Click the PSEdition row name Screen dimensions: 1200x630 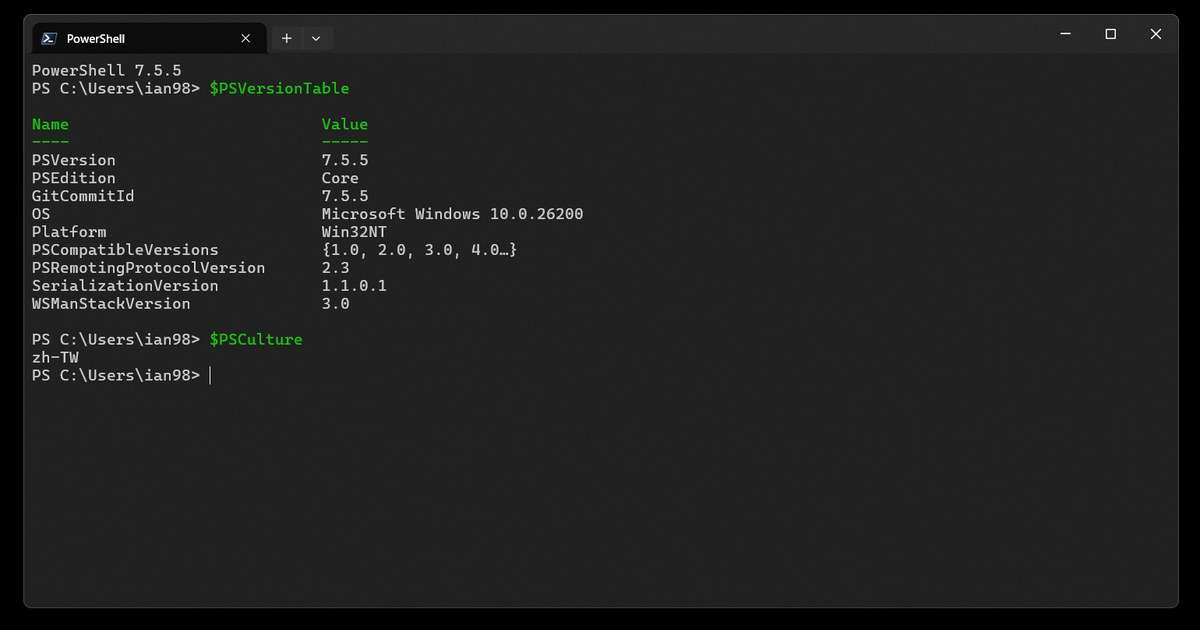pos(74,178)
